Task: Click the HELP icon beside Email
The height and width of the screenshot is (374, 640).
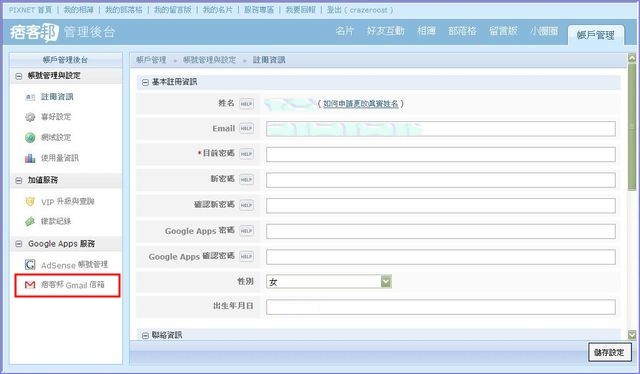Action: pos(246,129)
